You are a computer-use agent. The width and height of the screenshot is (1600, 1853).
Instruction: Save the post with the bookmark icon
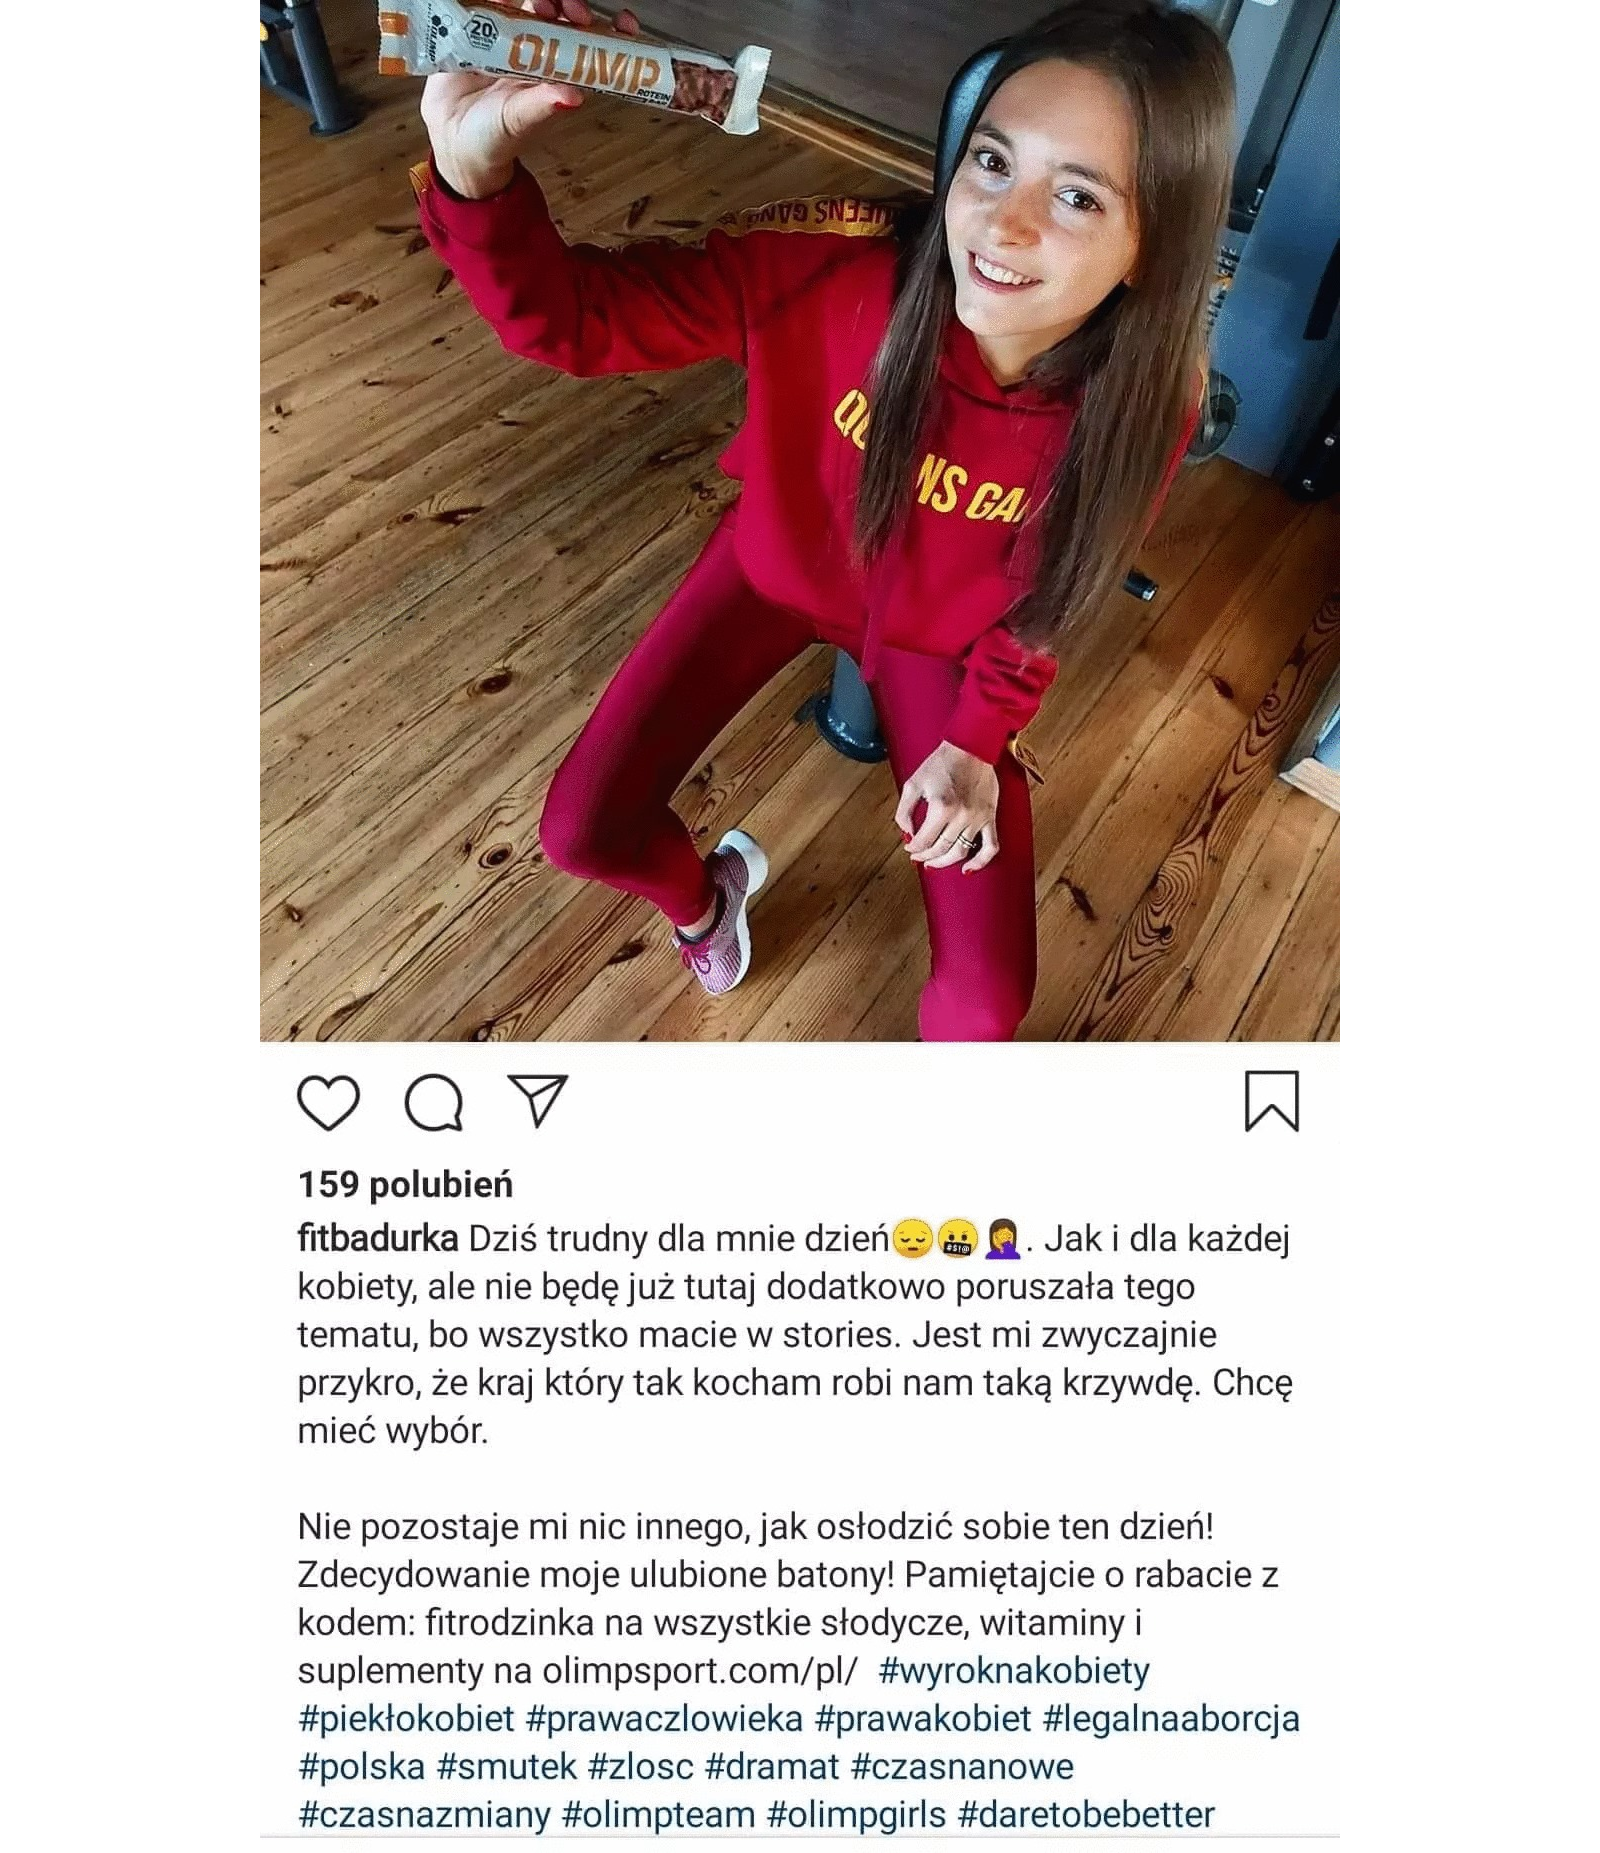click(1271, 1101)
